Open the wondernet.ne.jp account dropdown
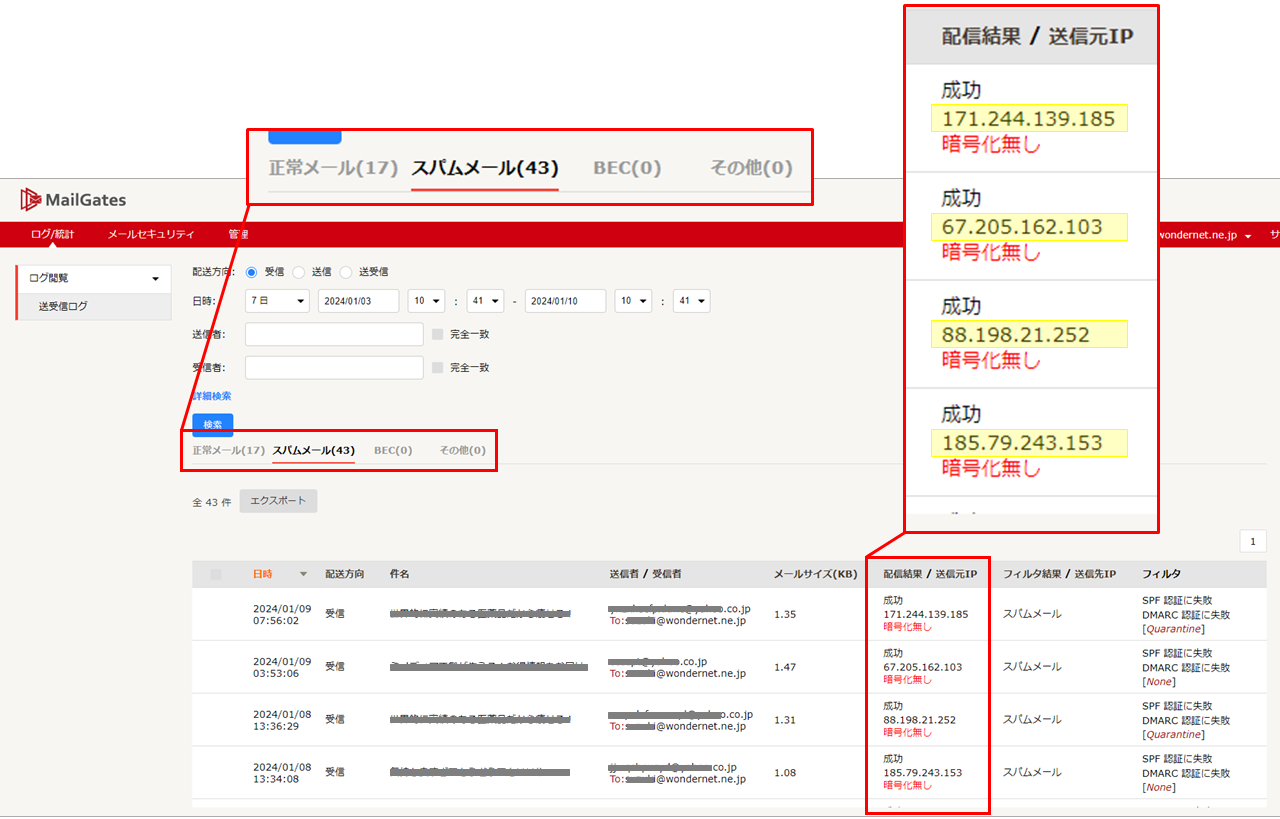The height and width of the screenshot is (819, 1280). (x=1206, y=235)
